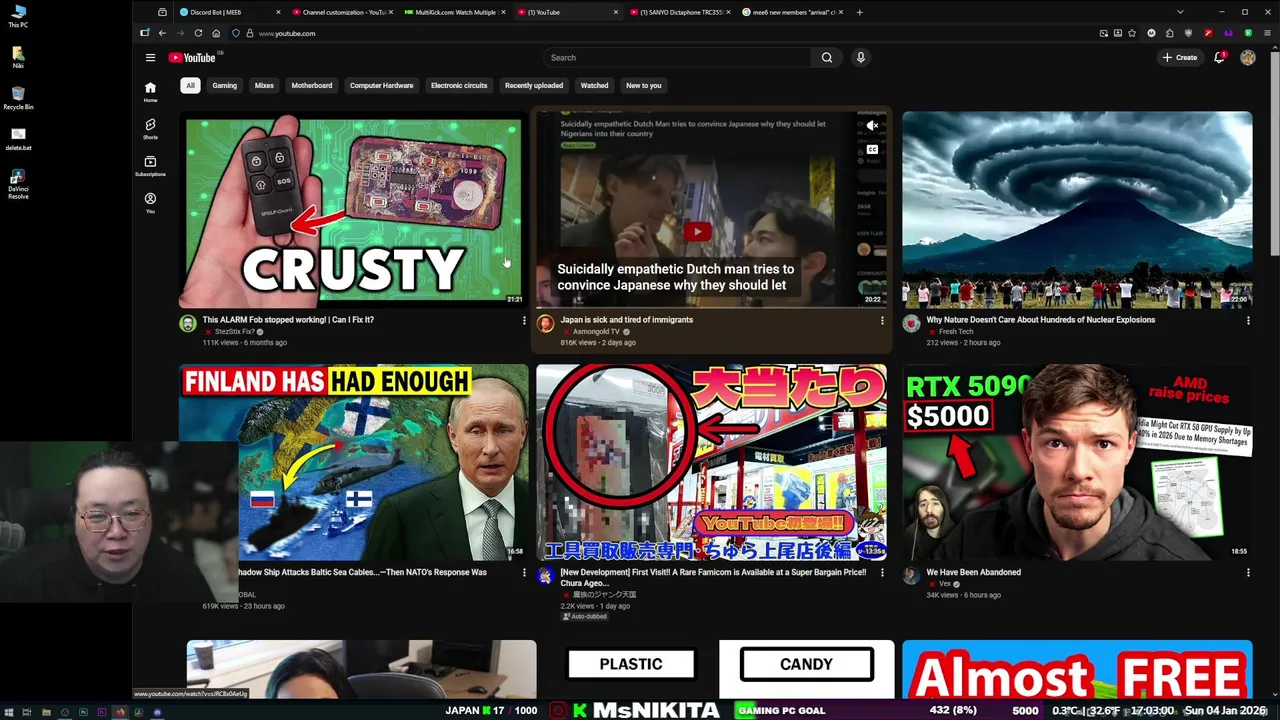
Task: Open Asmongold TV channel avatar
Action: [545, 323]
